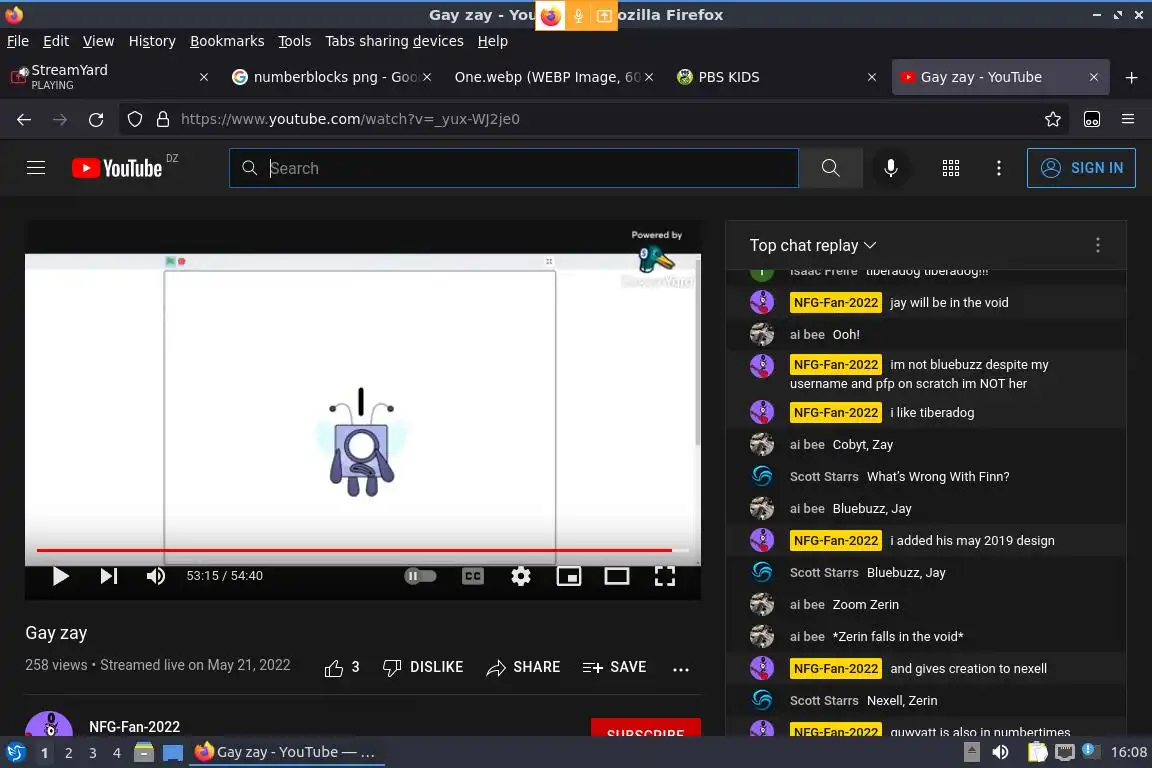This screenshot has width=1152, height=768.
Task: Click 'Streamed live on May 21, 2022' text
Action: pos(195,665)
